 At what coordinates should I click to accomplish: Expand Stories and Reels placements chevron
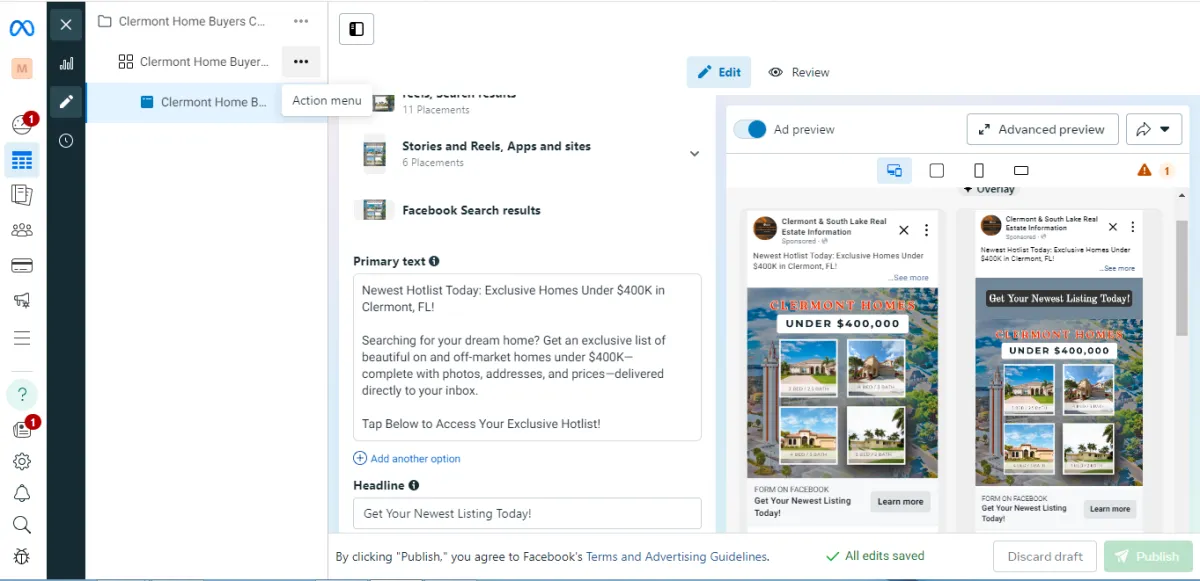tap(695, 154)
